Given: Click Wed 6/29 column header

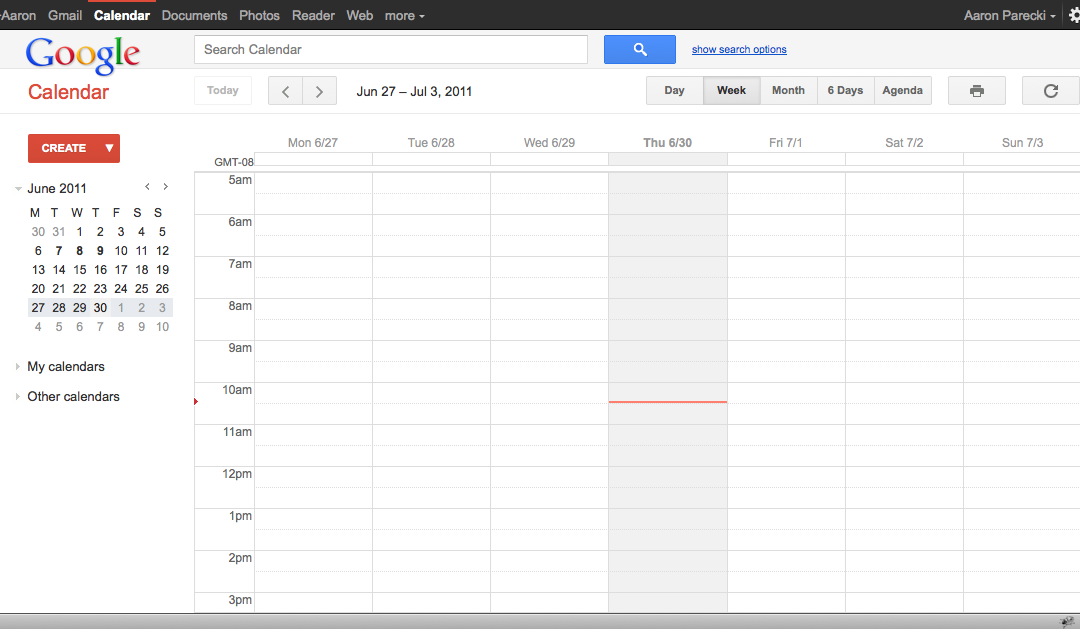Looking at the screenshot, I should 549,143.
